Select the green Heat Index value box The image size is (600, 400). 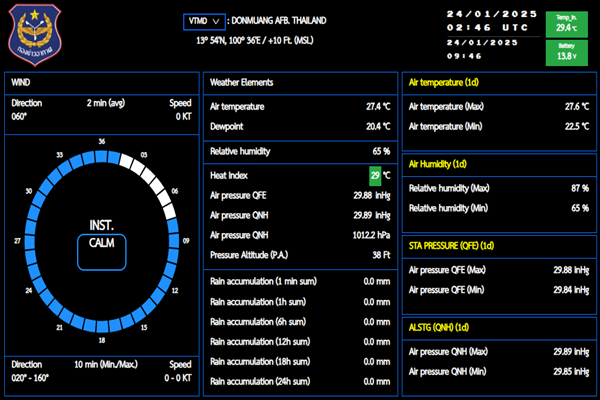coord(375,176)
